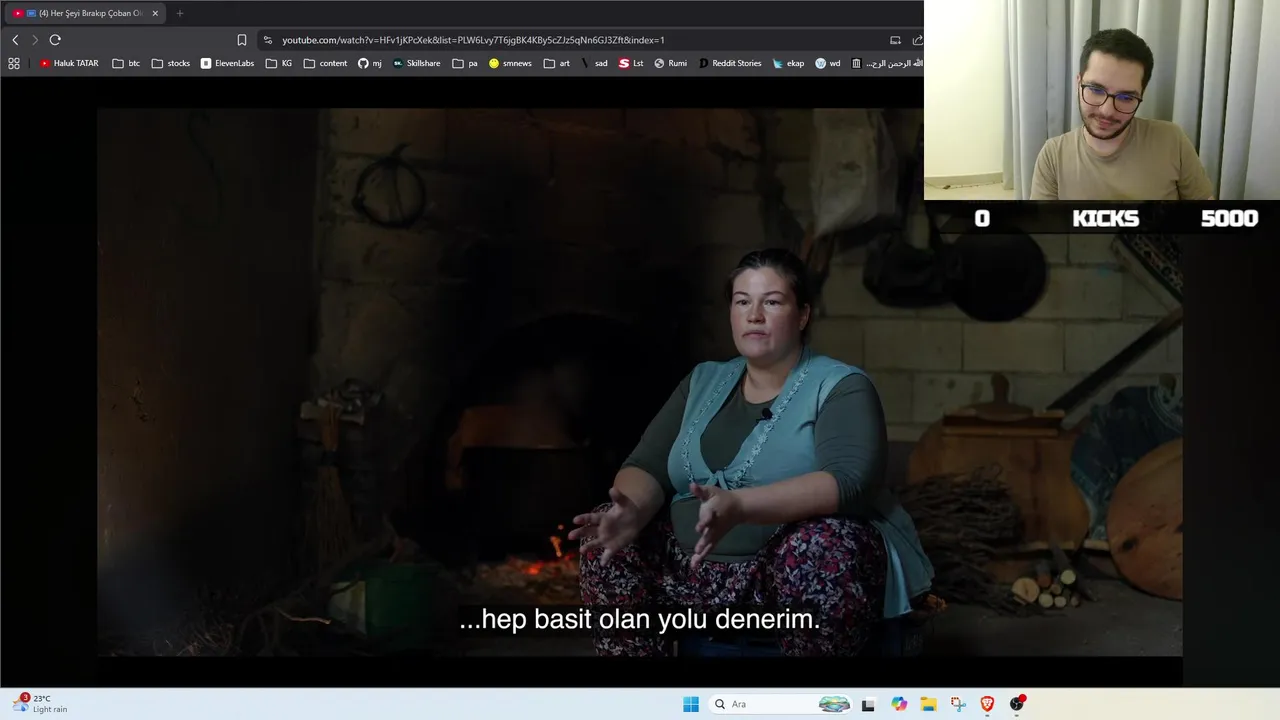Open the Haluk TATAR bookmark
The height and width of the screenshot is (720, 1280).
[x=69, y=63]
